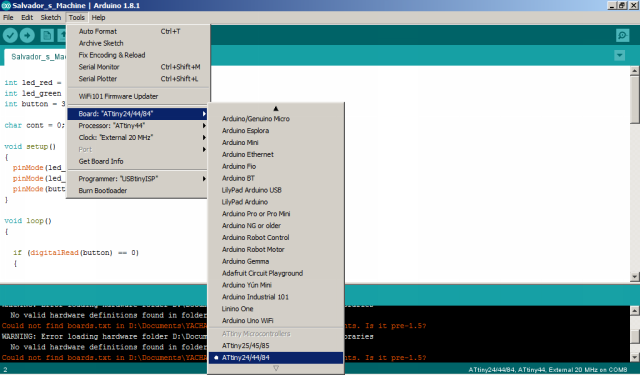Click the 'void loop()' code line
This screenshot has width=640, height=375.
(x=28, y=221)
